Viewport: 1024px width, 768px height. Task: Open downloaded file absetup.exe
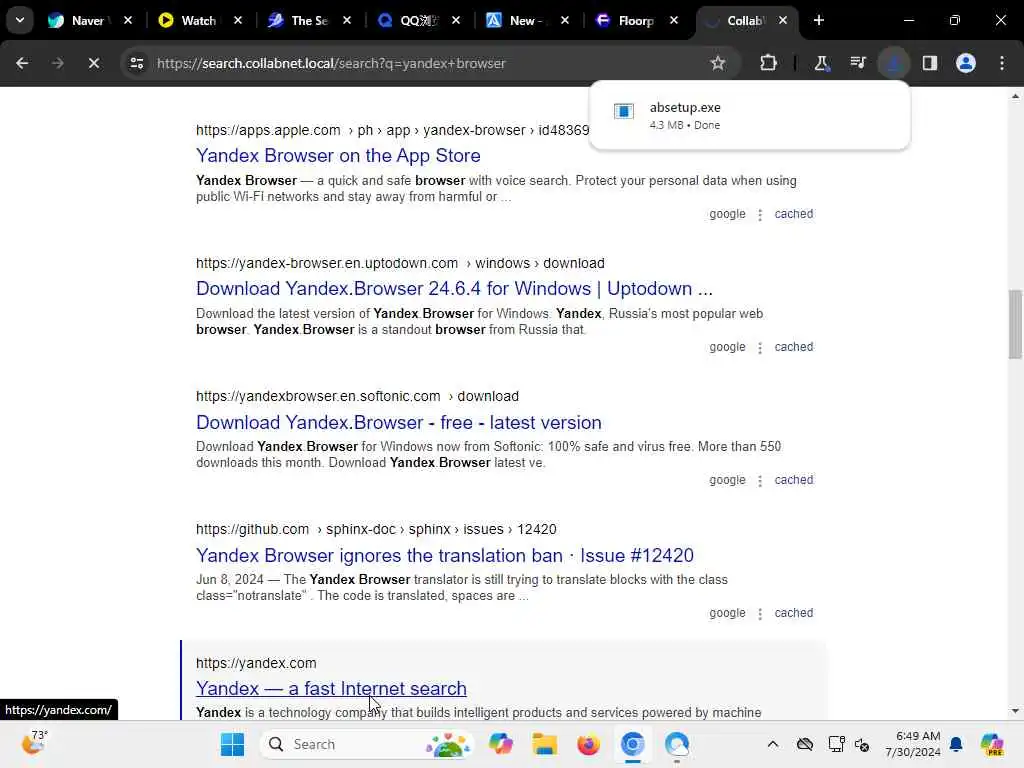coord(749,116)
